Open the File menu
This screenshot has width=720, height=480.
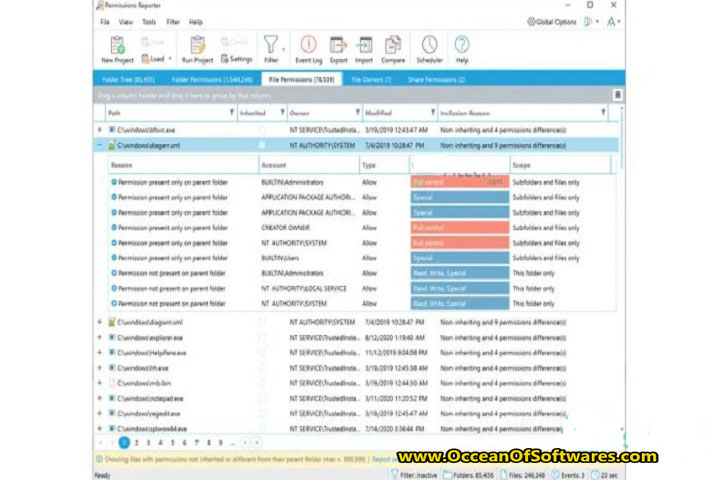105,22
